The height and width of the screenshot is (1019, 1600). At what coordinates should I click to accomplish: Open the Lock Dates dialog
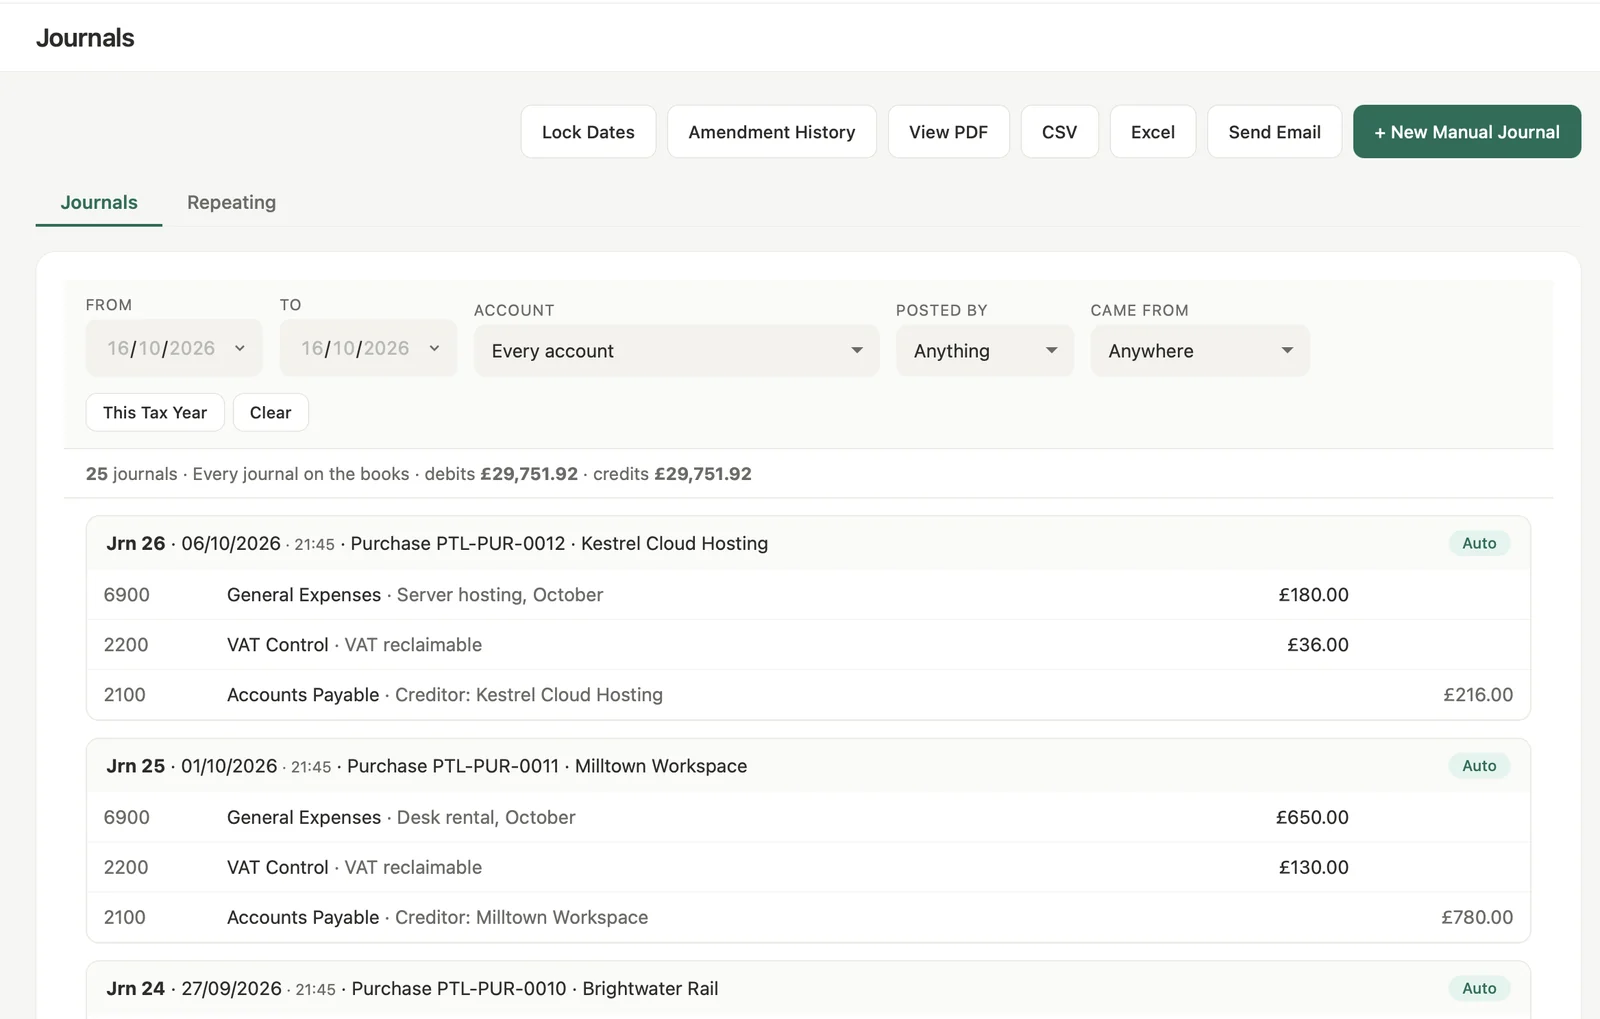pyautogui.click(x=588, y=132)
